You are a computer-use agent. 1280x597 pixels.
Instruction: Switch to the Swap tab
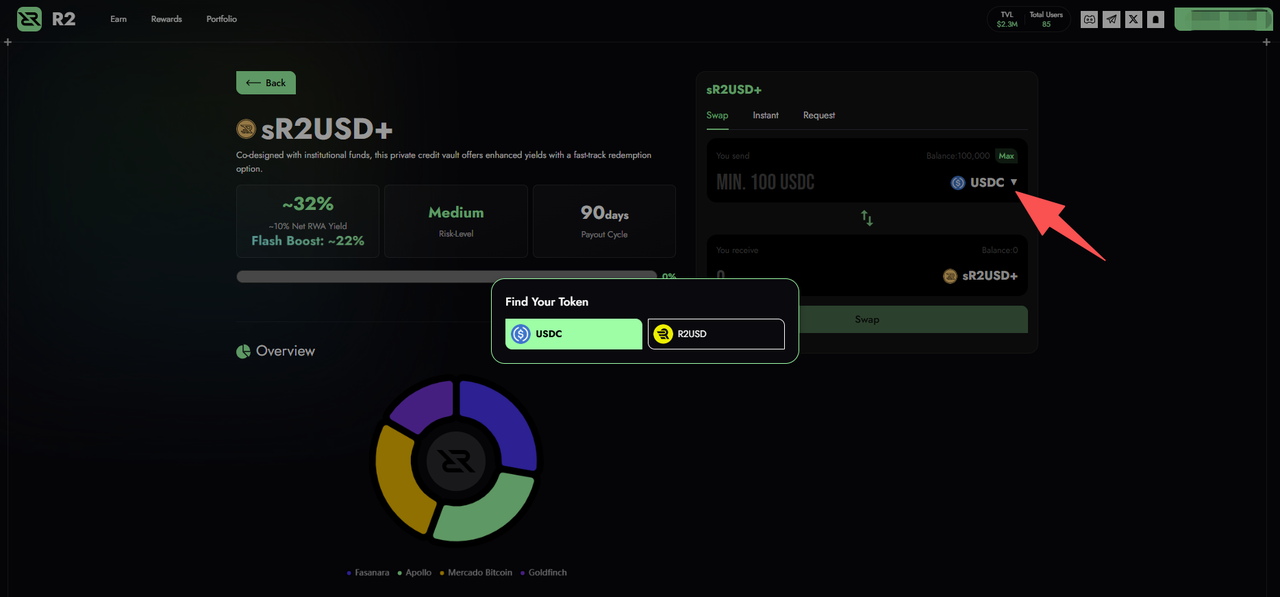[x=717, y=115]
